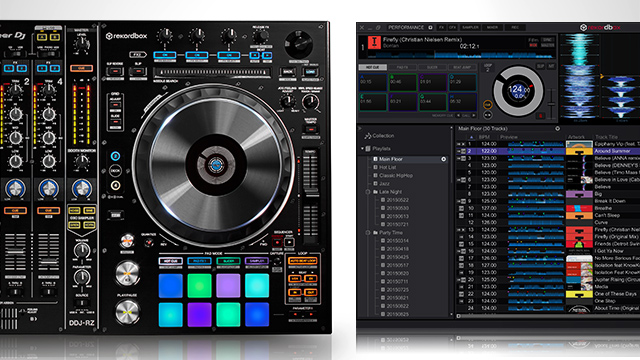Click the preview waveform of track 12 Curve
Image resolution: width=640 pixels, height=360 pixels.
click(x=536, y=222)
